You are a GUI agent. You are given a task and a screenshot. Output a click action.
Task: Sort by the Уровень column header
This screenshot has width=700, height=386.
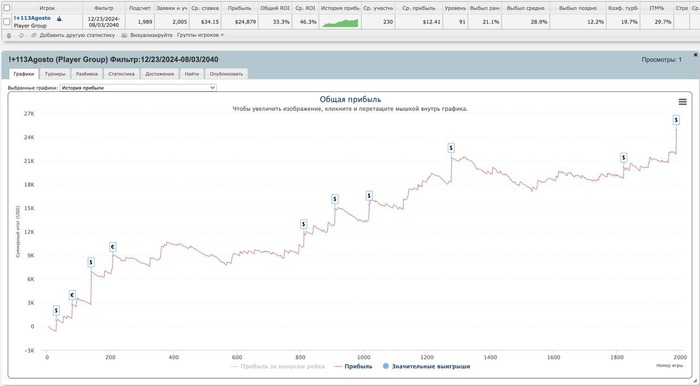point(455,8)
